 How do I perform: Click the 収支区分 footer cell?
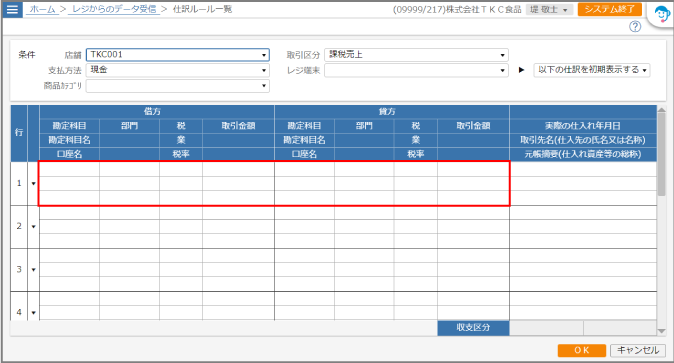473,328
